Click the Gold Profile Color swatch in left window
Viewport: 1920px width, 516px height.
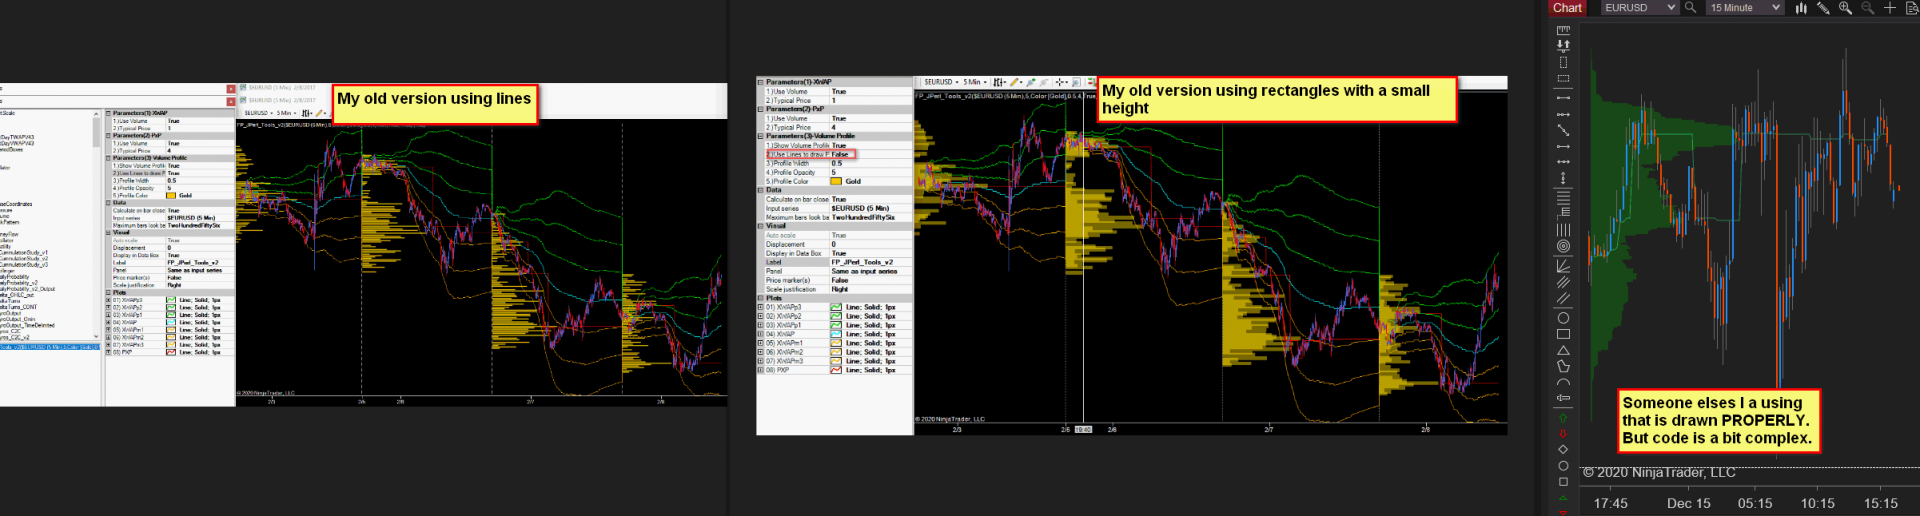171,195
